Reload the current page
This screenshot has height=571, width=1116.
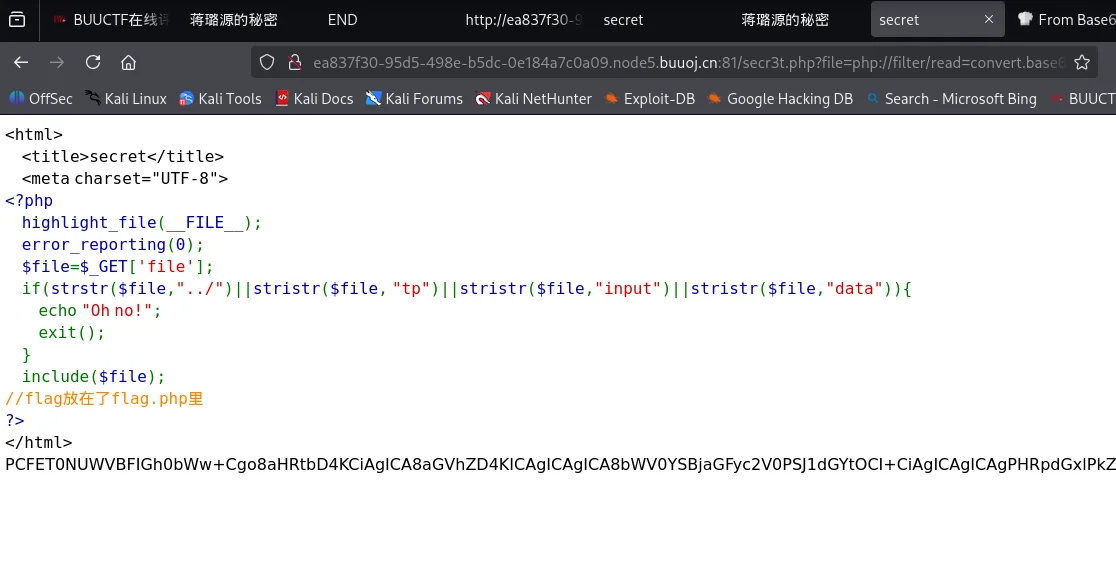coord(93,63)
